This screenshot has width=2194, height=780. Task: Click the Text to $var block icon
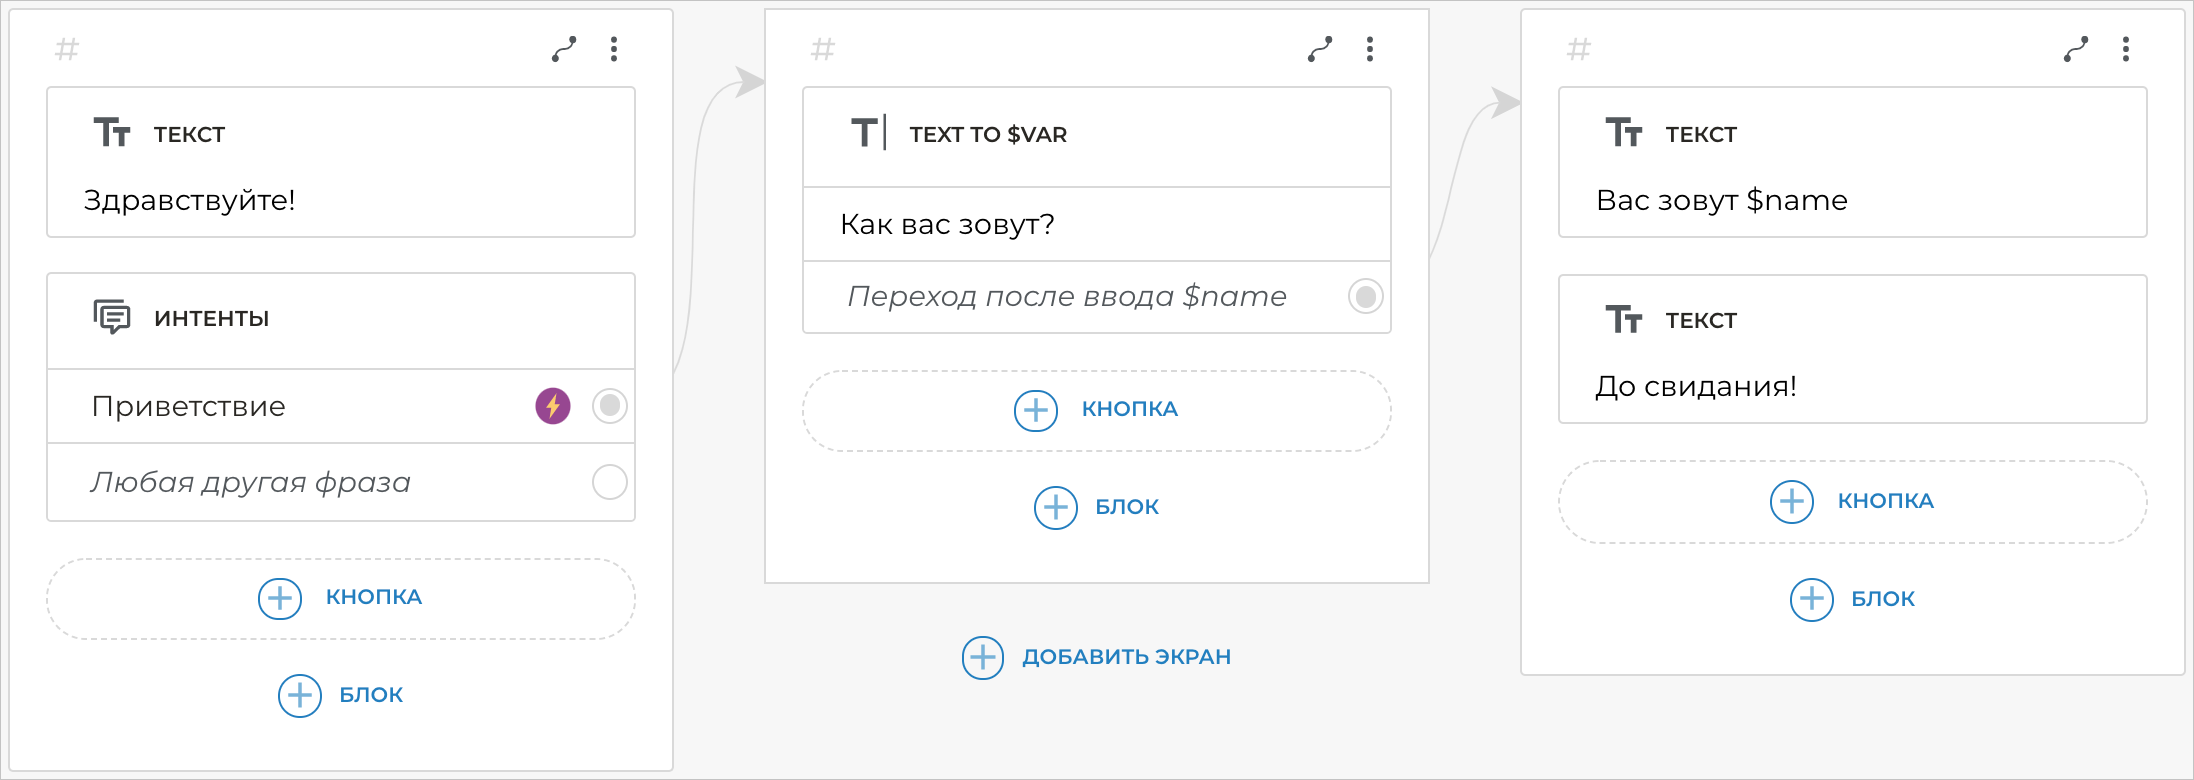(x=868, y=133)
